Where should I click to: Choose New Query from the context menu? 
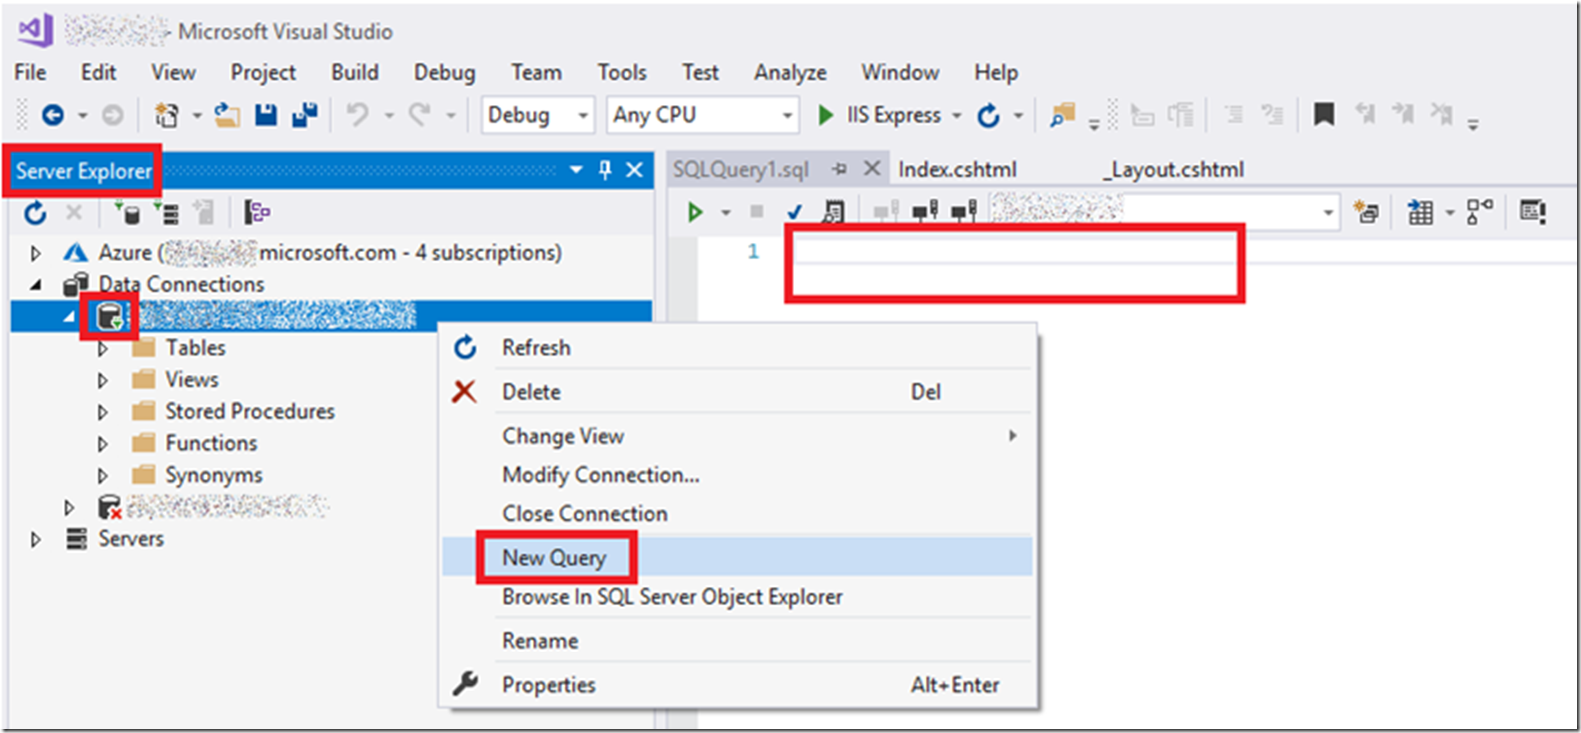coord(737,557)
